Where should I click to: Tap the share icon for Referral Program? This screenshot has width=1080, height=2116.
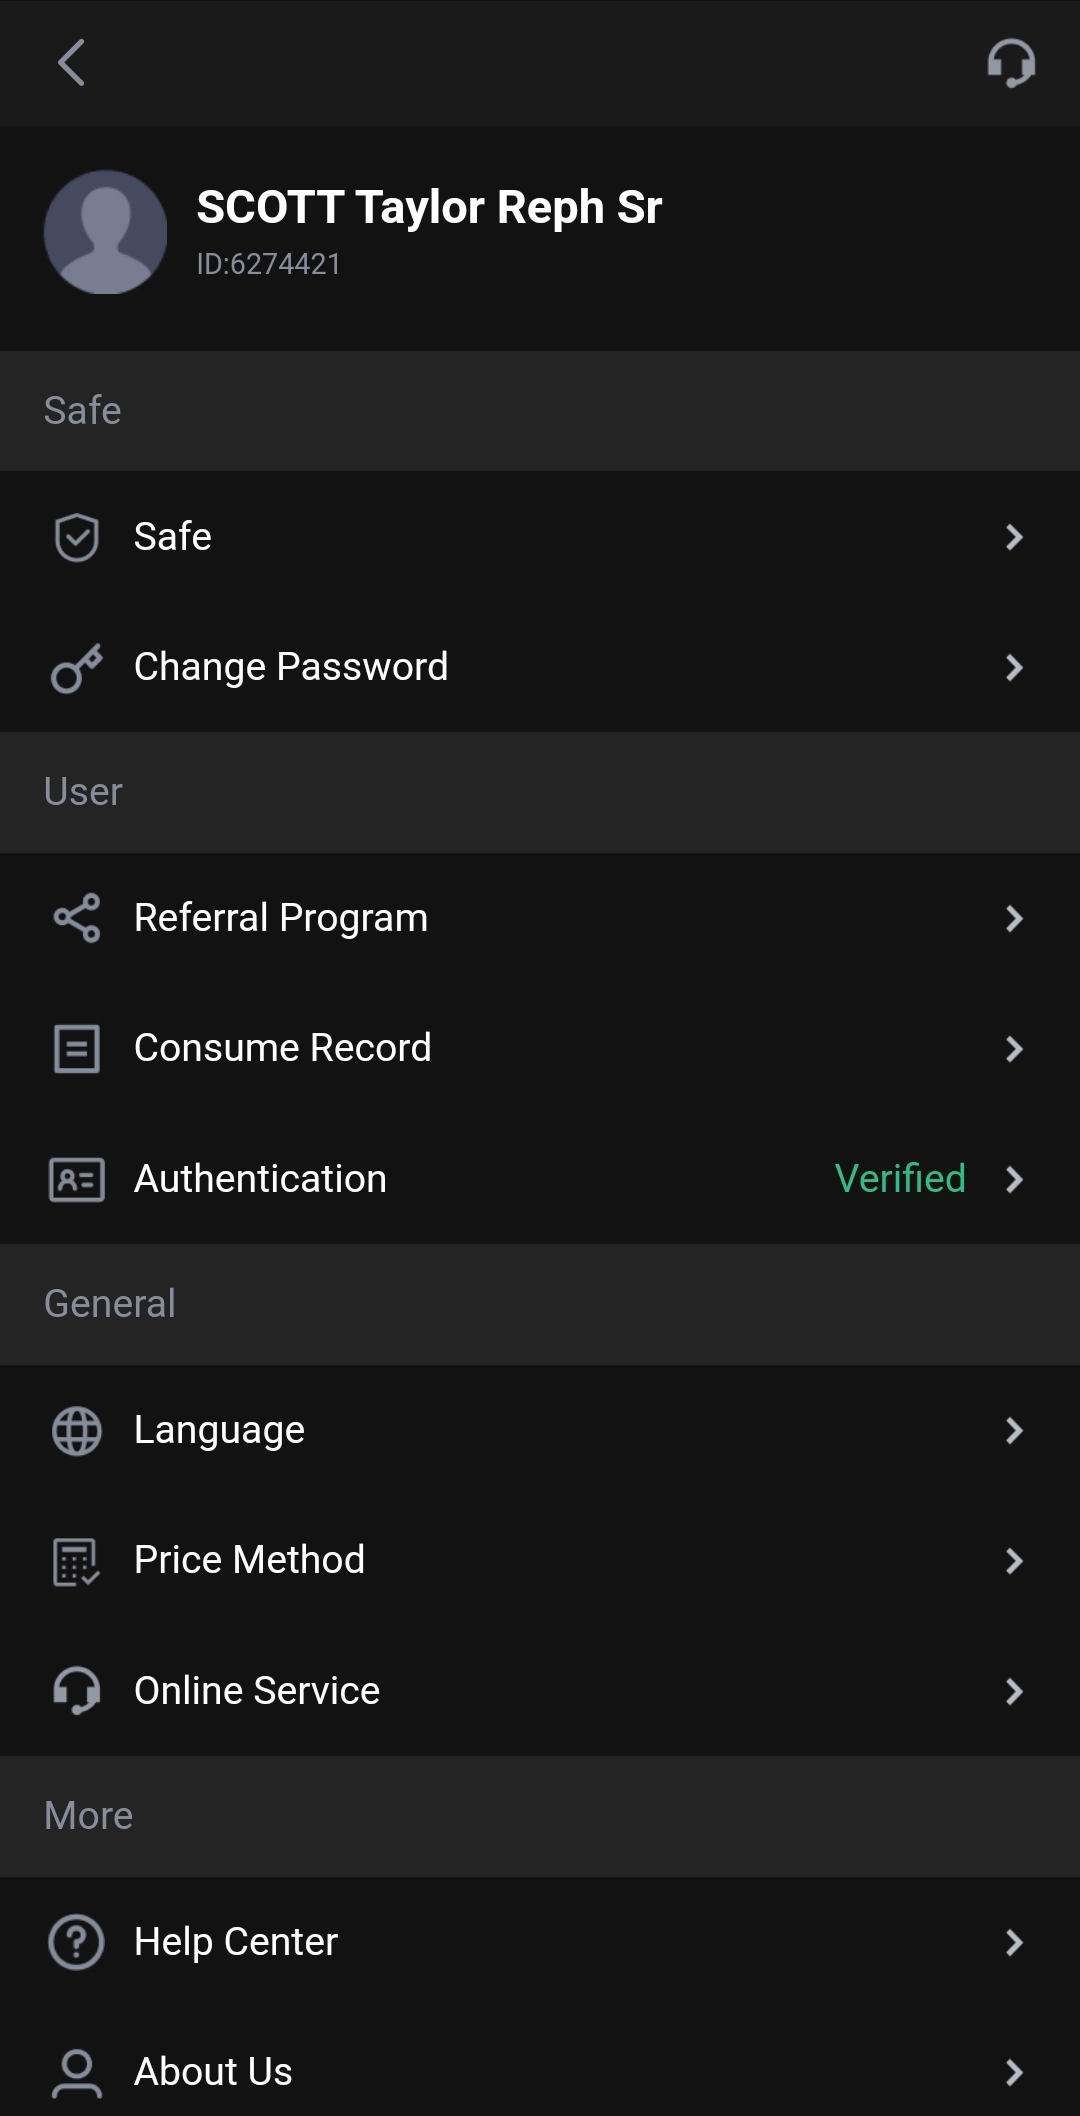(x=76, y=918)
